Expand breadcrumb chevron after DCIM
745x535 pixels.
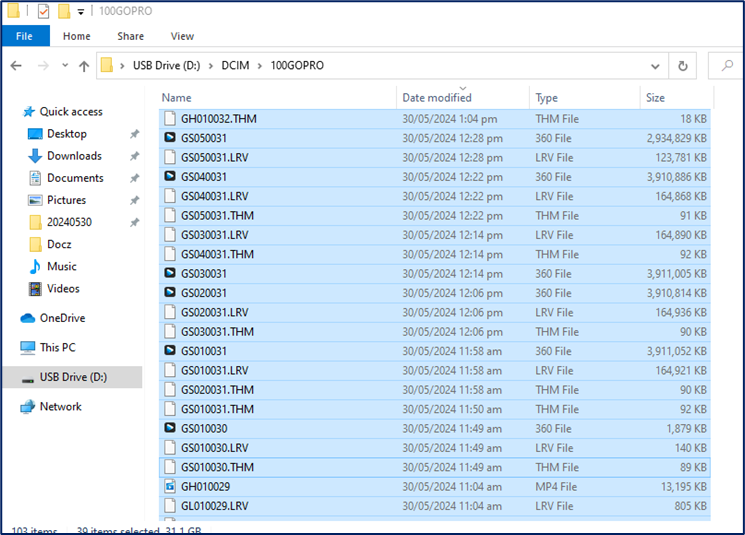point(260,66)
